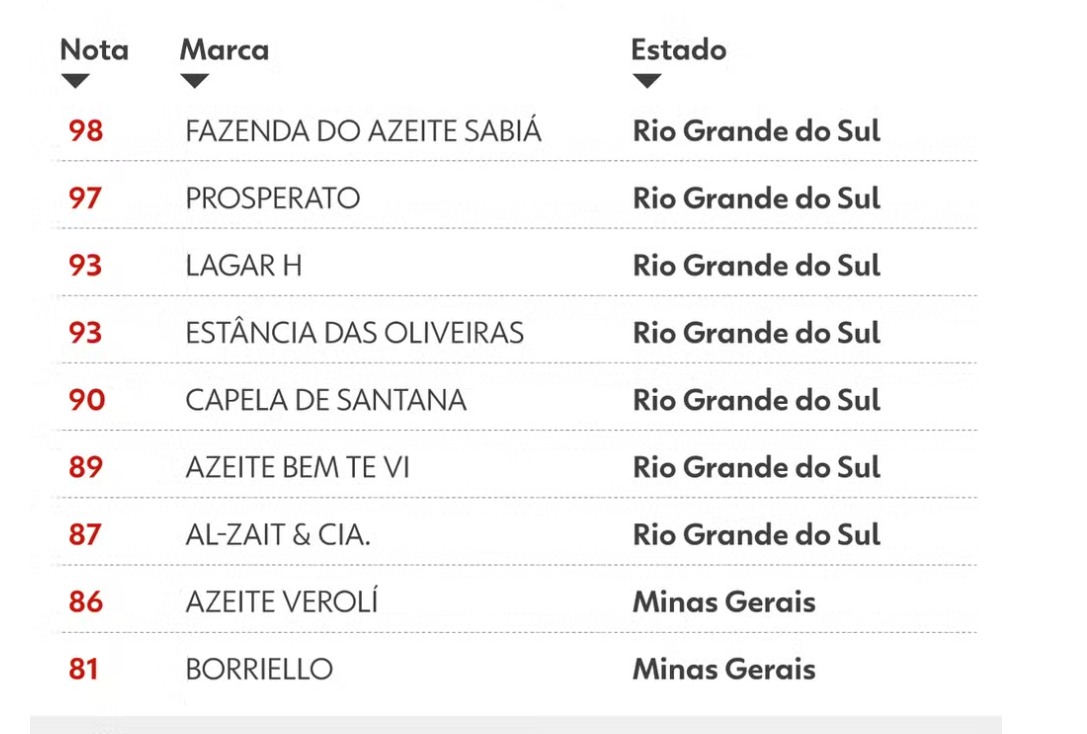Screen dimensions: 1087x734
Task: Click the sort arrow under Estado
Action: point(647,81)
